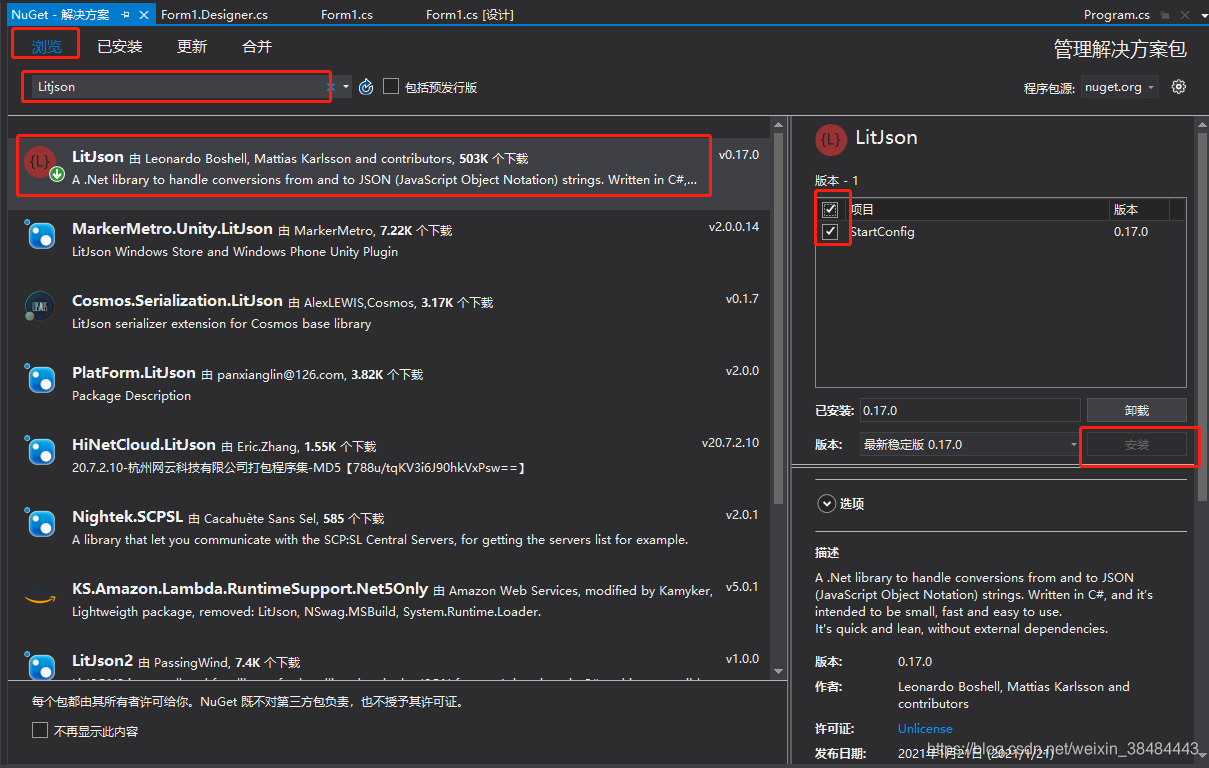Viewport: 1209px width, 768px height.
Task: Click the StartConfig project name in table
Action: tap(882, 232)
